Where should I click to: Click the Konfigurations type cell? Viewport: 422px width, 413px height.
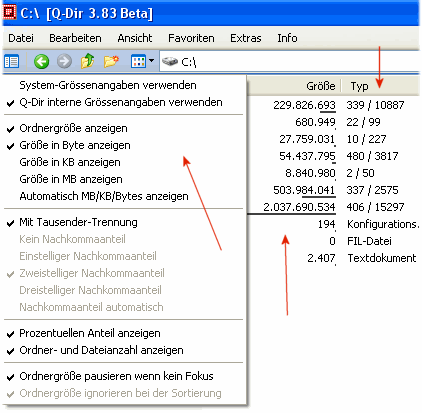[x=383, y=224]
